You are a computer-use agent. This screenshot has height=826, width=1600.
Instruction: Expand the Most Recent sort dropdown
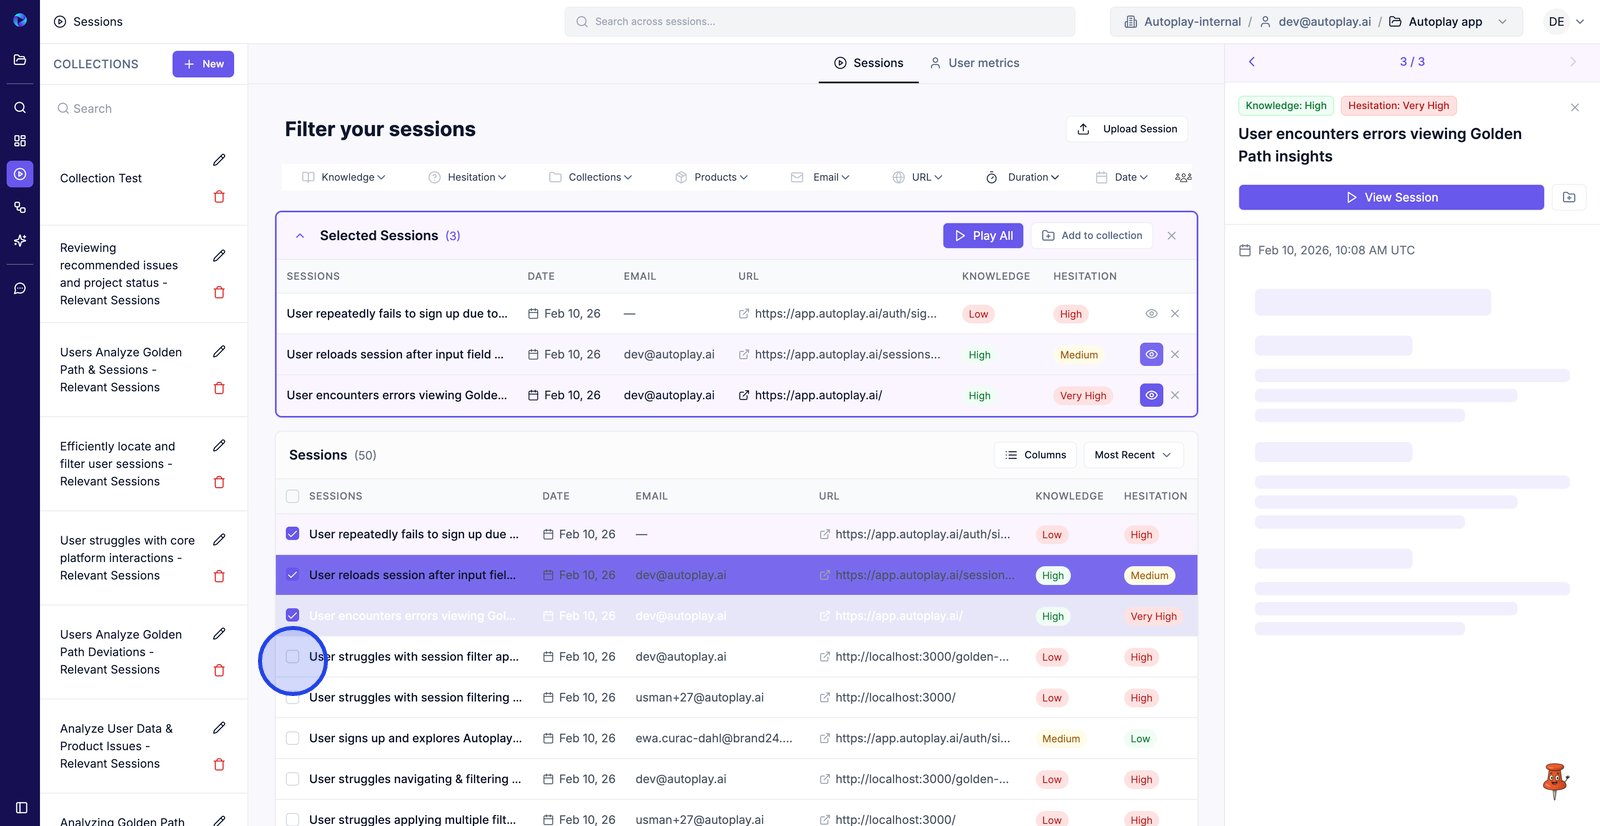(x=1133, y=455)
